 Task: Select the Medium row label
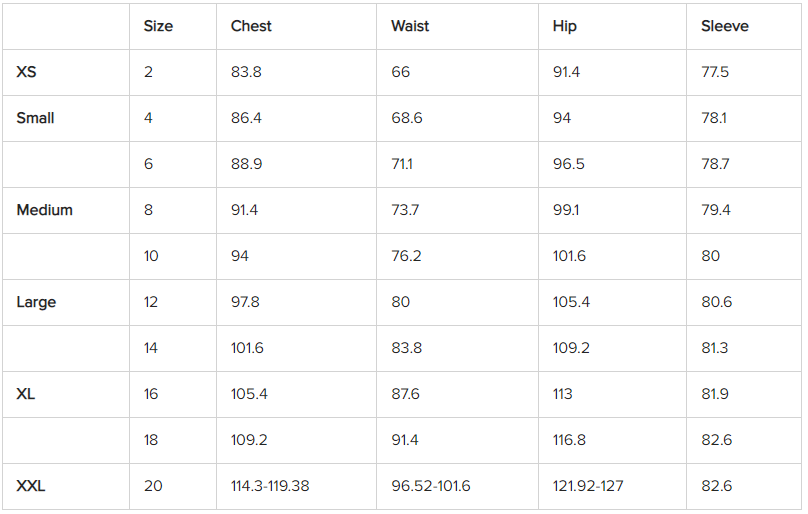(44, 210)
